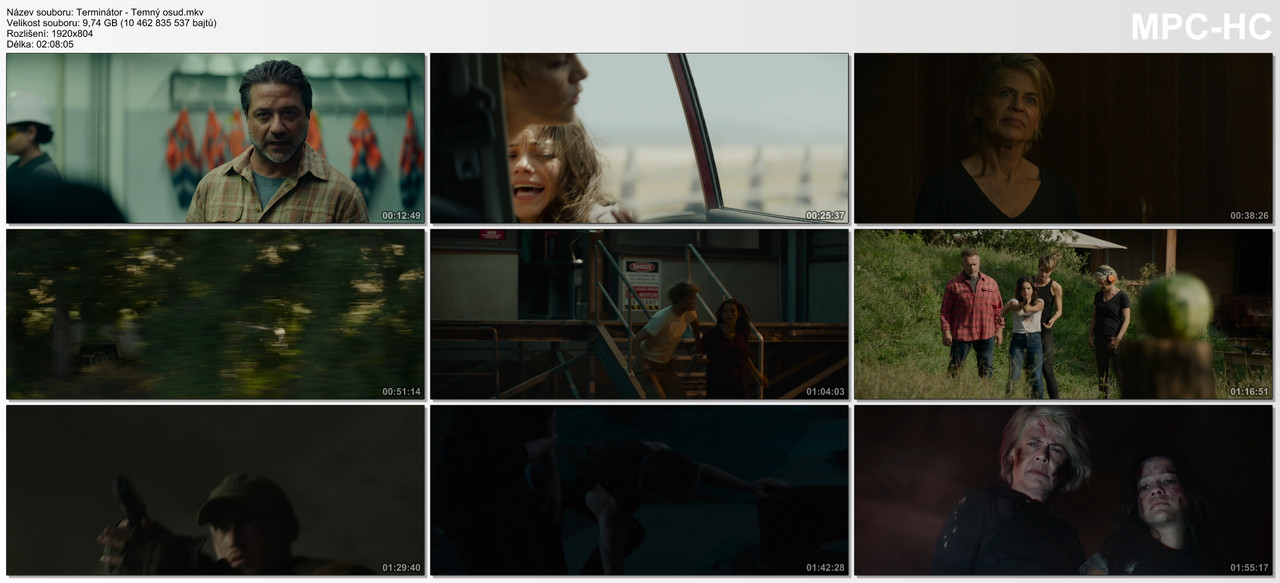Open the thumbnail stamped 01:55:17

1063,490
